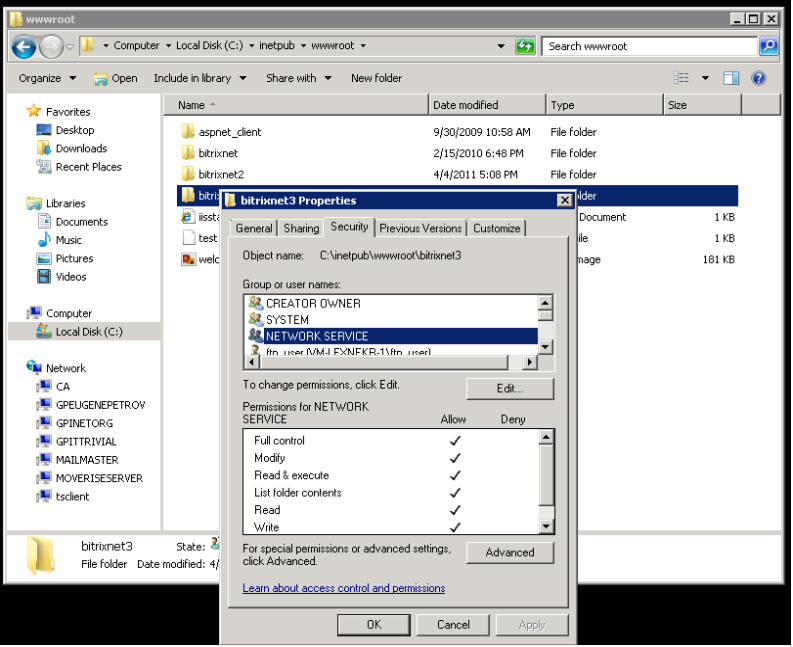
Task: Select the aspnet_client folder icon
Action: [x=188, y=132]
